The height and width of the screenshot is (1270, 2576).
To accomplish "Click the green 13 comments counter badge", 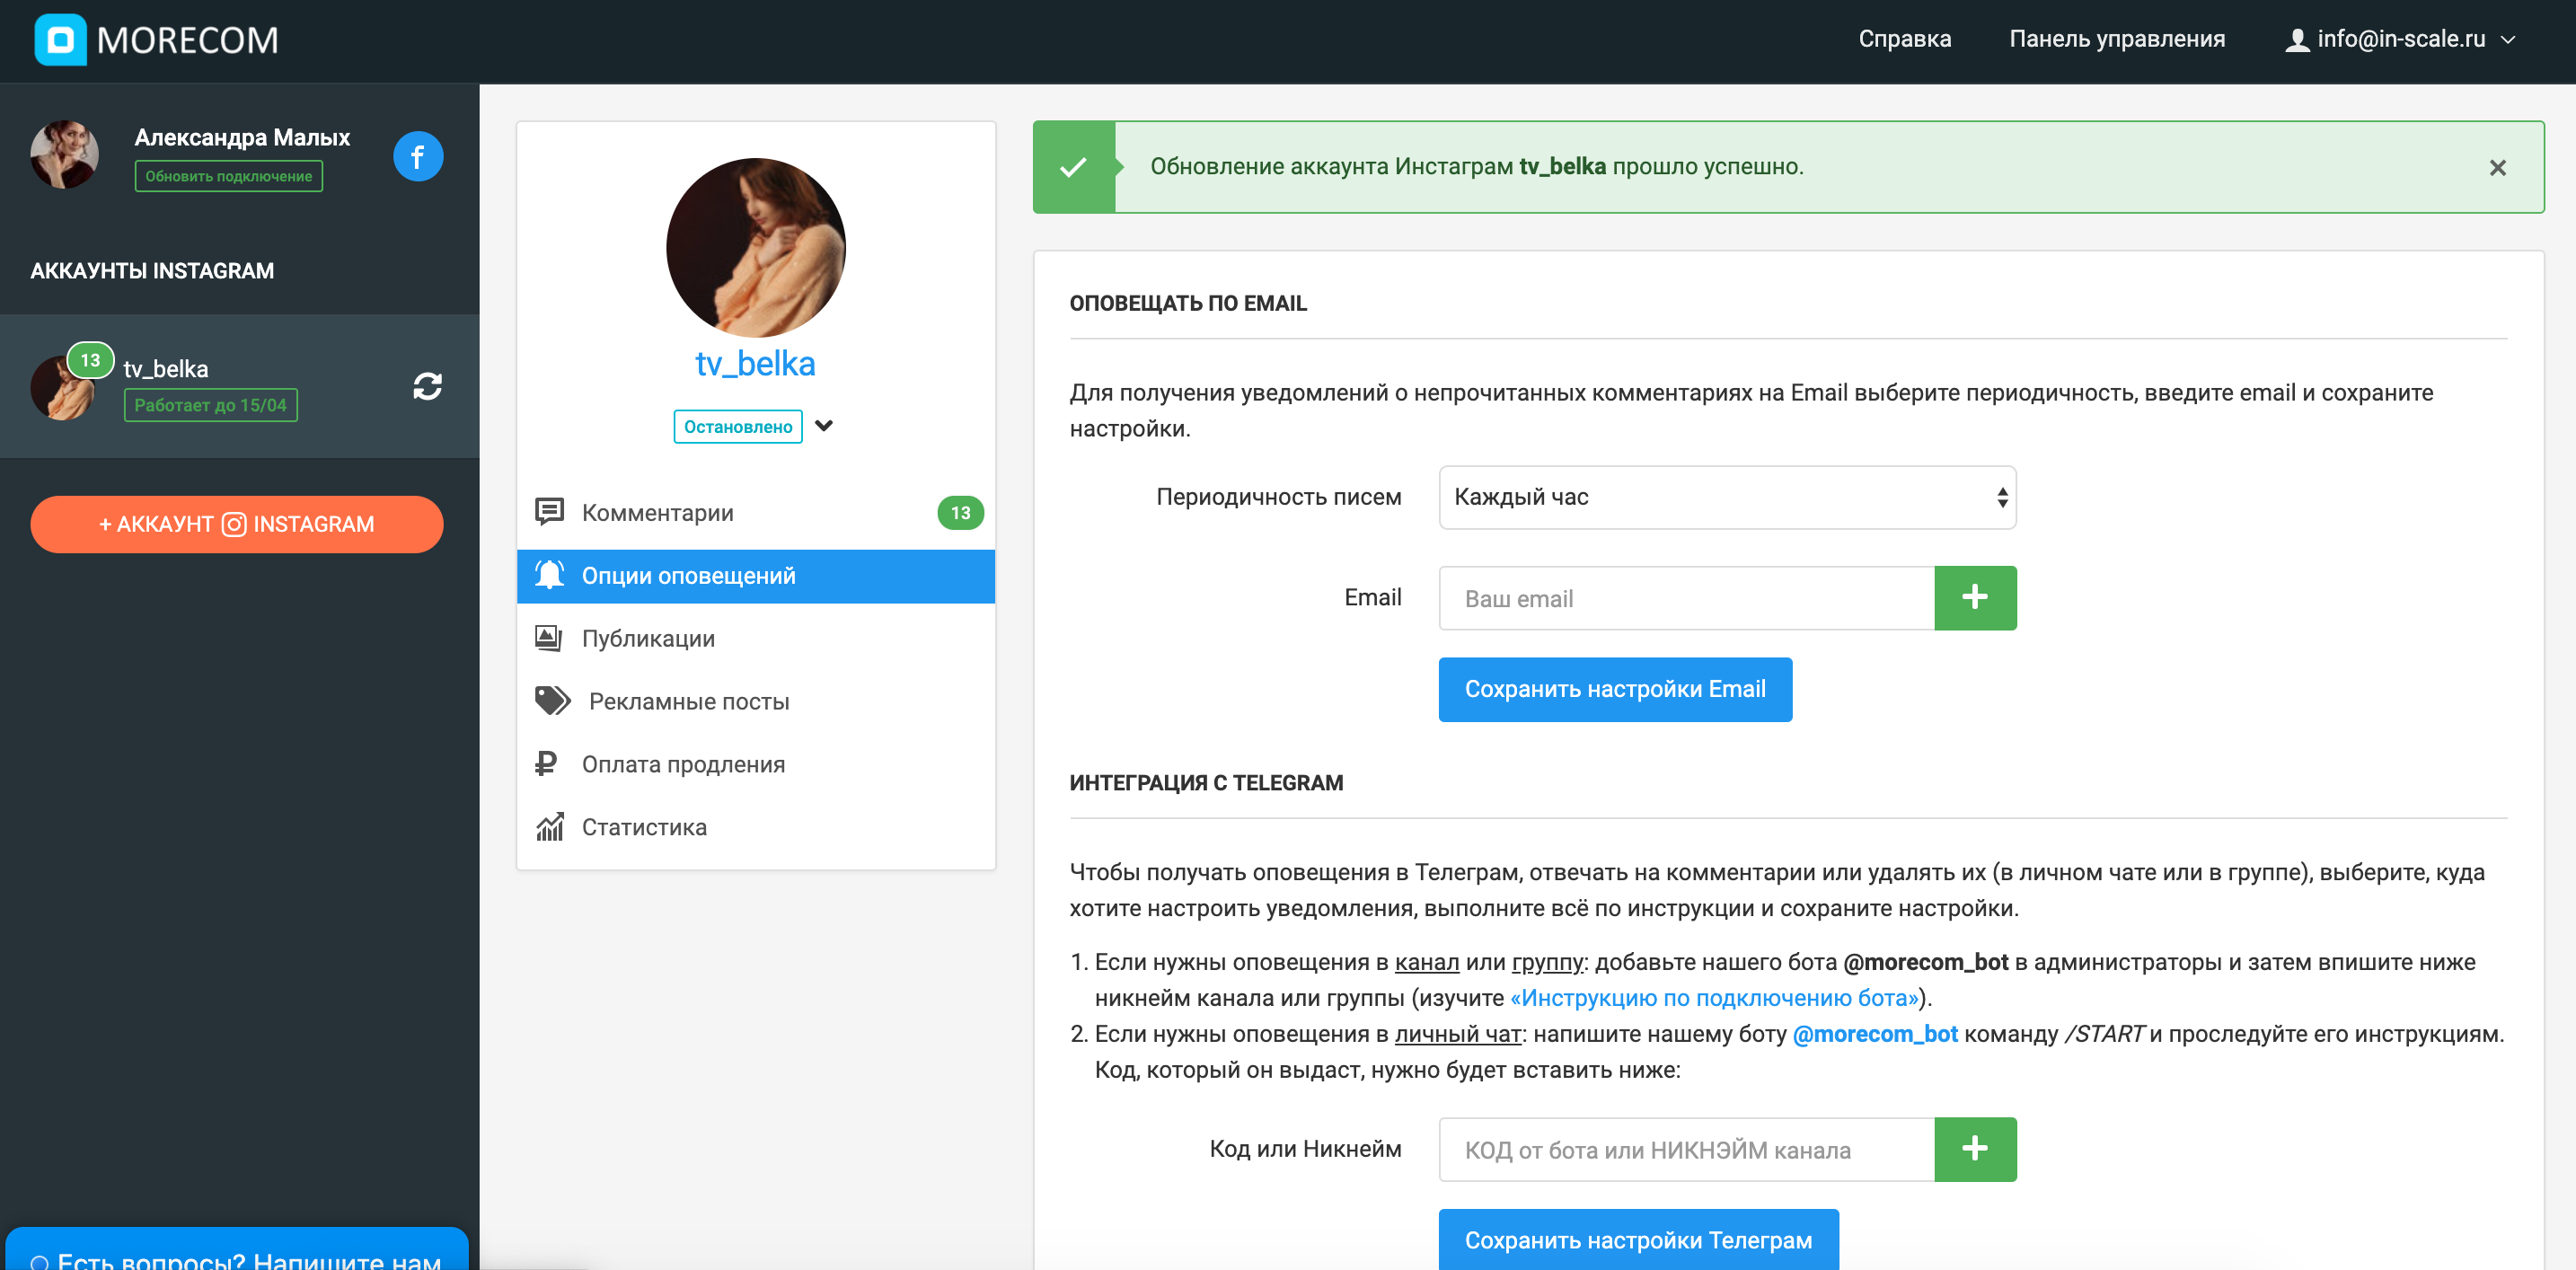I will pos(960,513).
